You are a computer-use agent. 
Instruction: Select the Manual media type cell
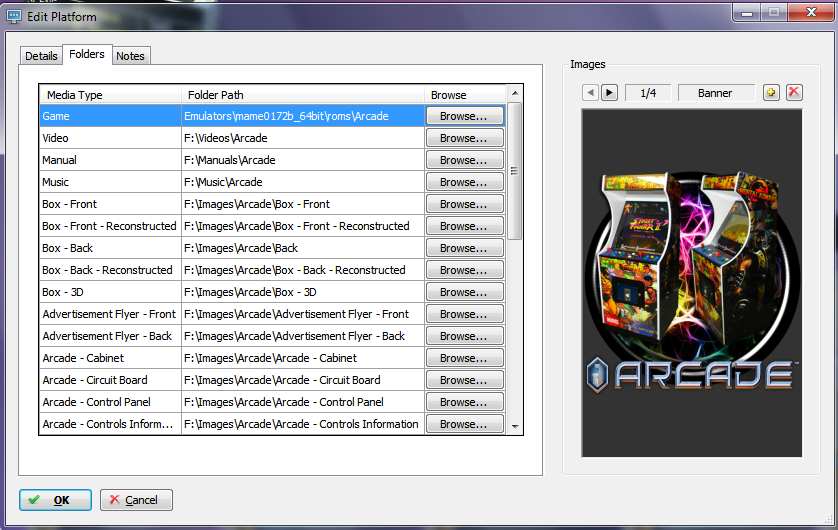pos(111,160)
